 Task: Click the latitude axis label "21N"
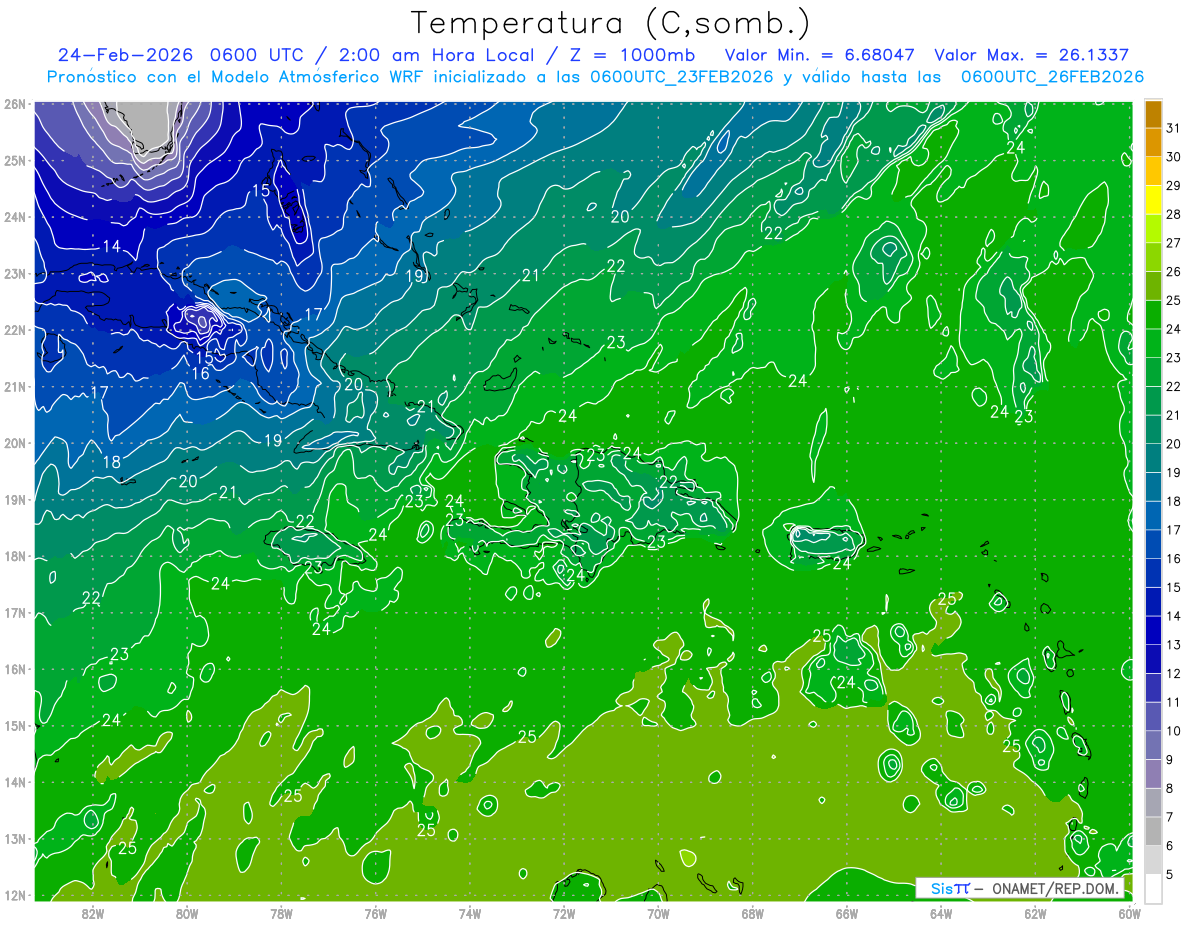point(14,386)
